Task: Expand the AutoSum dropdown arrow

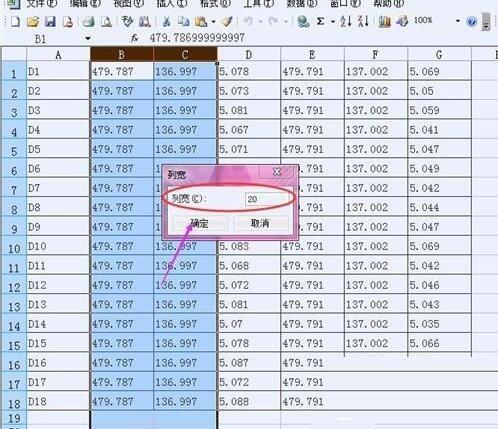Action: 333,22
